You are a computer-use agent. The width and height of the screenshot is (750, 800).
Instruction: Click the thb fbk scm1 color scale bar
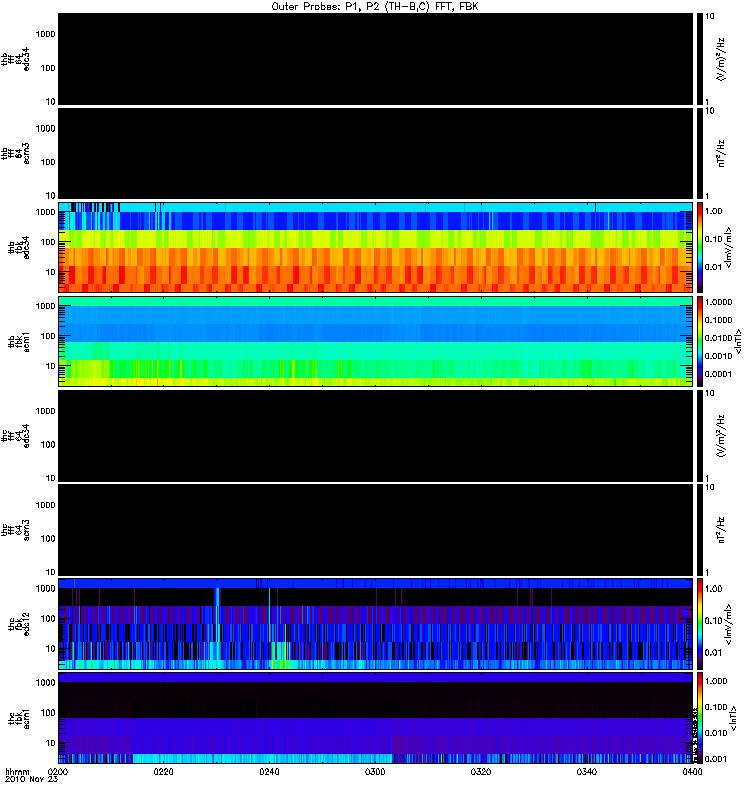click(700, 341)
